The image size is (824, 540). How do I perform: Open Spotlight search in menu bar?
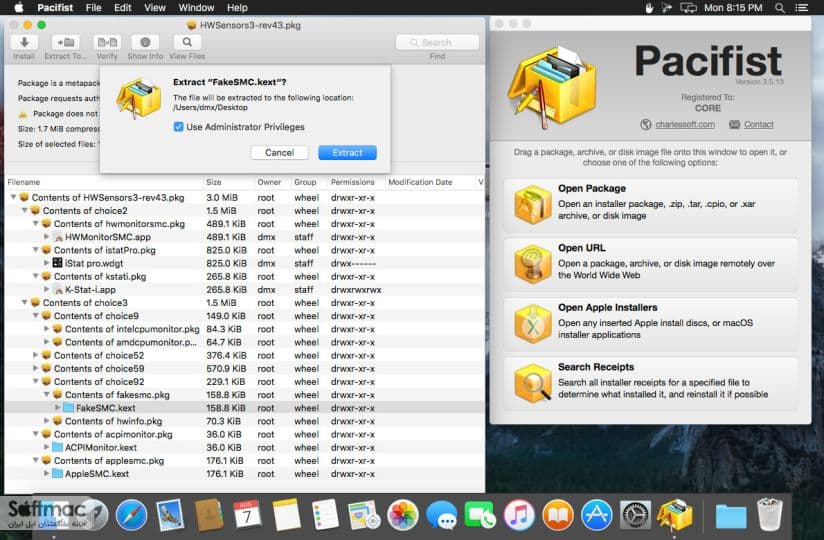(x=780, y=8)
